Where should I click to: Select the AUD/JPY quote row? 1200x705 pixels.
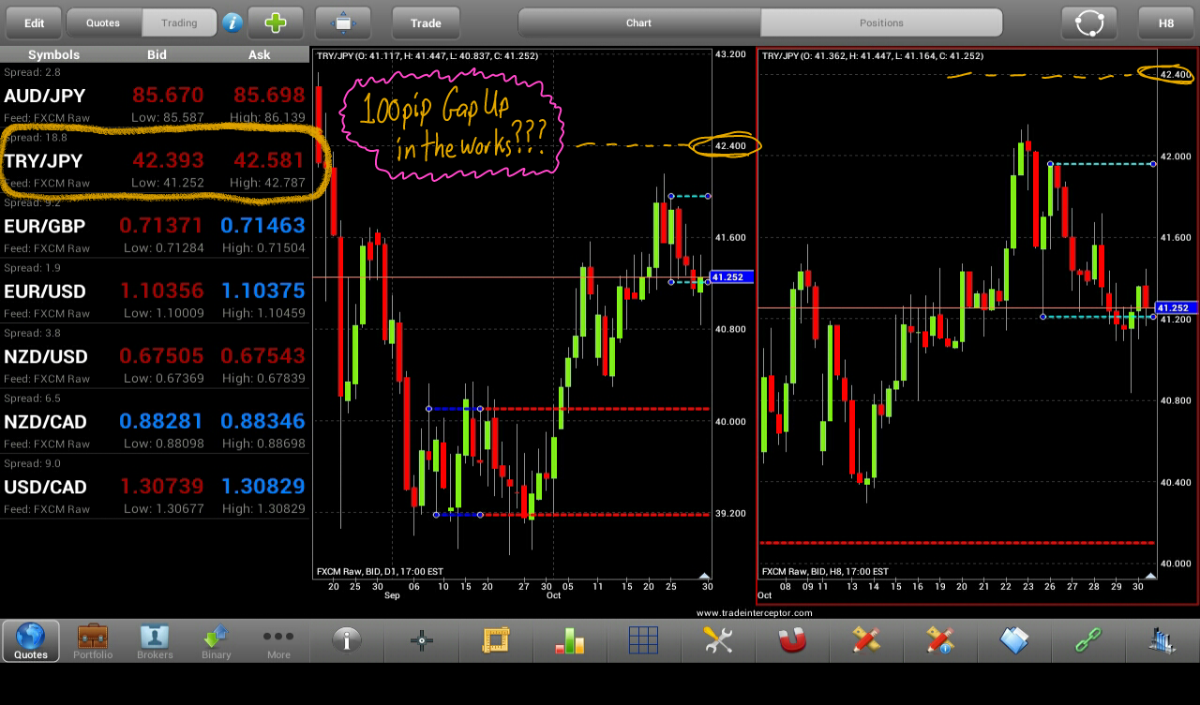(155, 95)
